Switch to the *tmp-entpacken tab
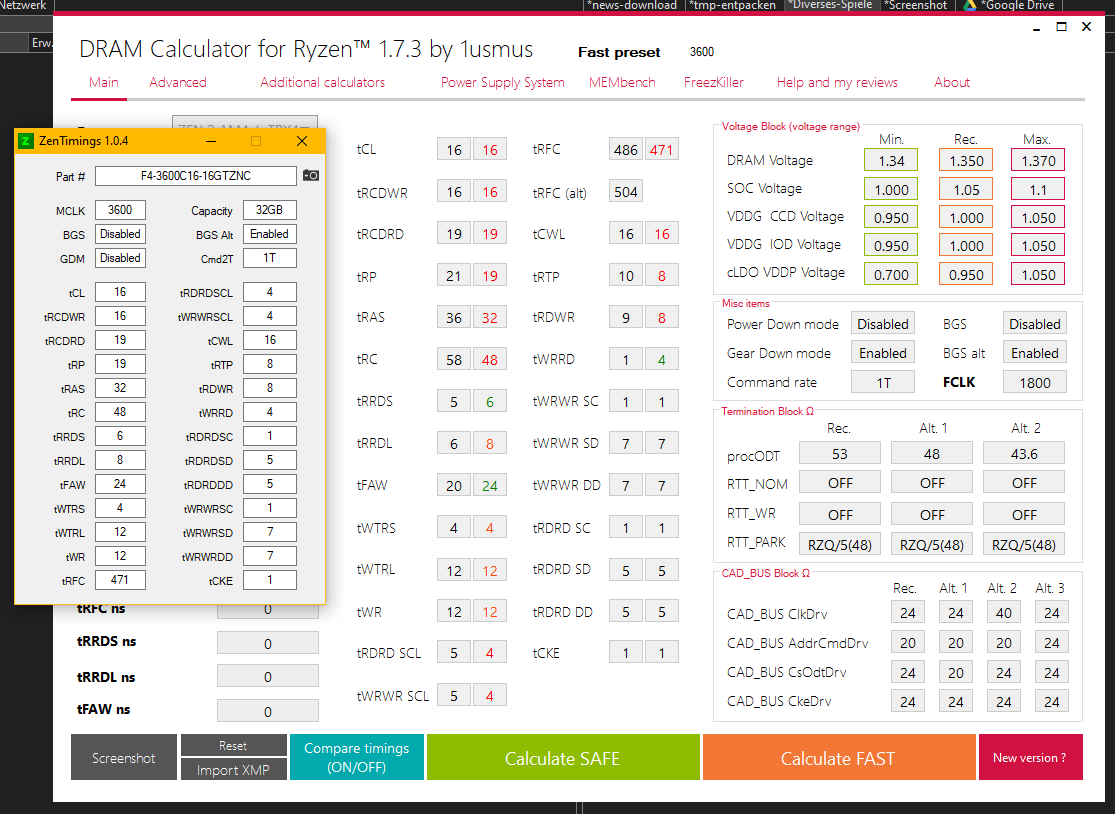The height and width of the screenshot is (814, 1115). tap(732, 5)
